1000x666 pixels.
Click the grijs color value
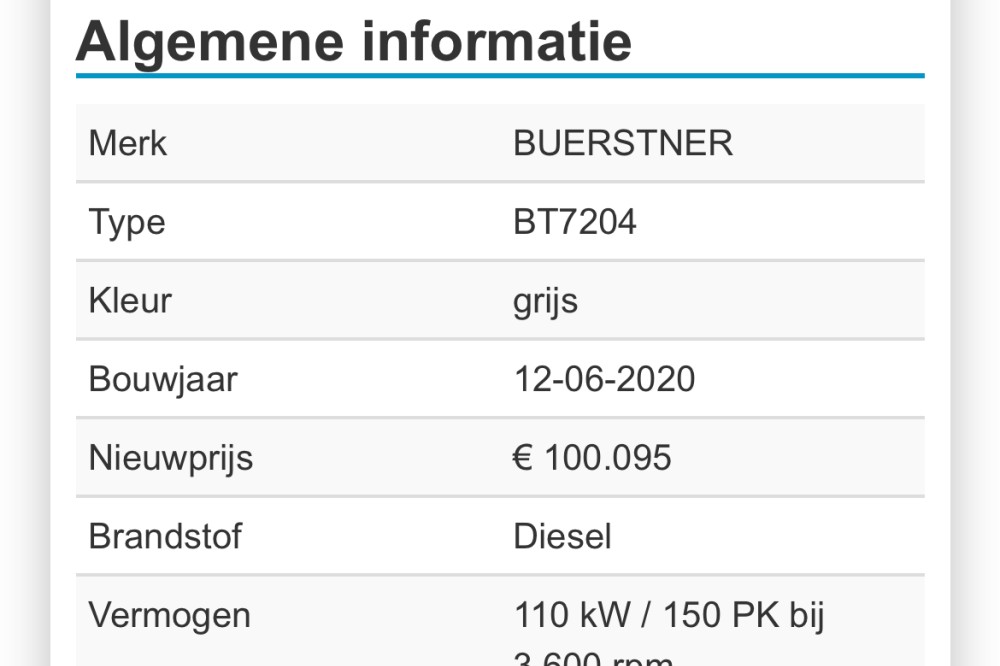[x=545, y=302]
